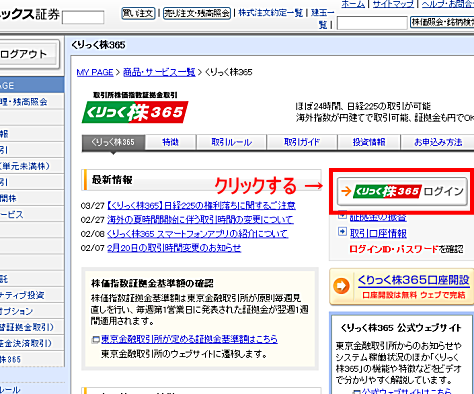Open 02/07 取引時間変更のお知らせ link

(x=174, y=248)
